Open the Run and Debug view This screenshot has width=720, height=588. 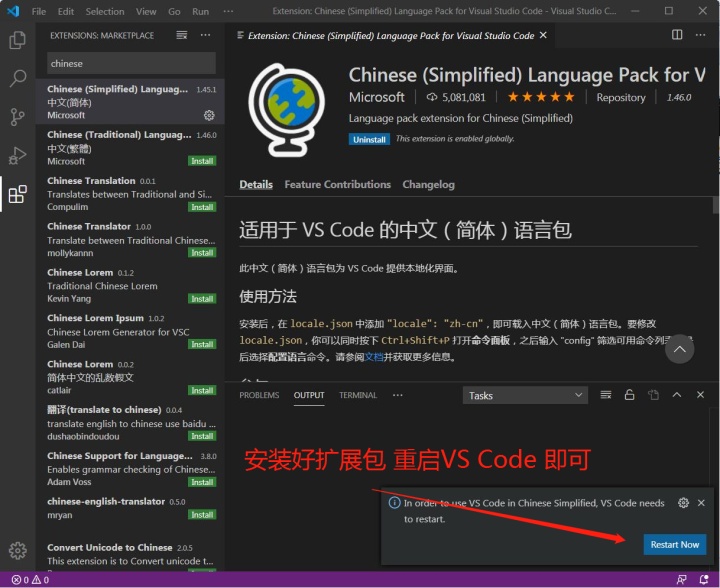click(17, 156)
